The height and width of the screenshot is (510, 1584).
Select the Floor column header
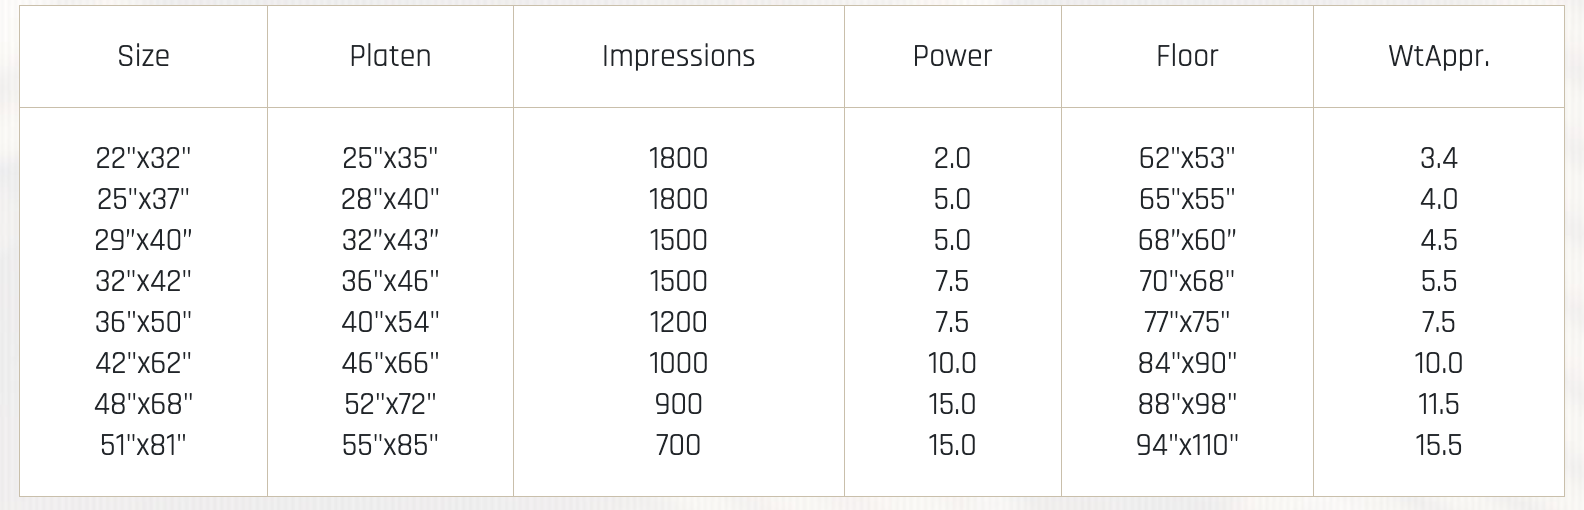(1187, 56)
